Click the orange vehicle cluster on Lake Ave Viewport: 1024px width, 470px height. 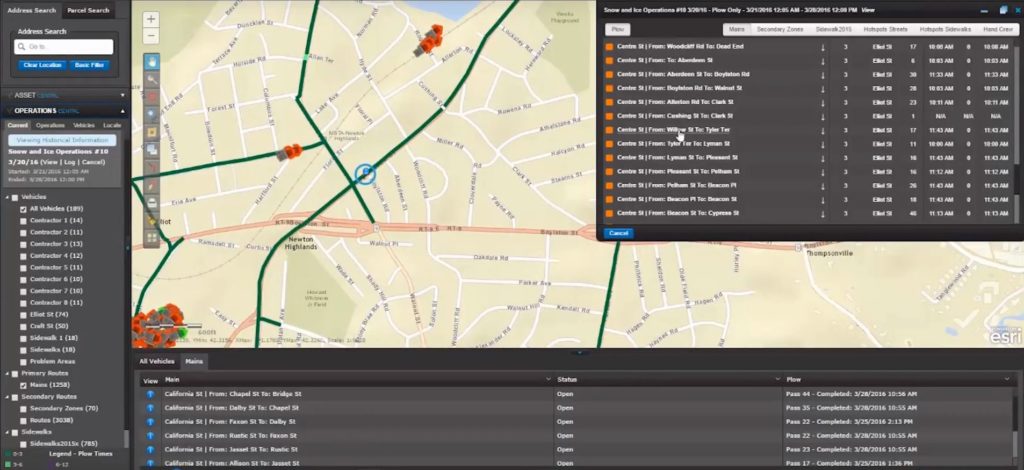(x=292, y=152)
